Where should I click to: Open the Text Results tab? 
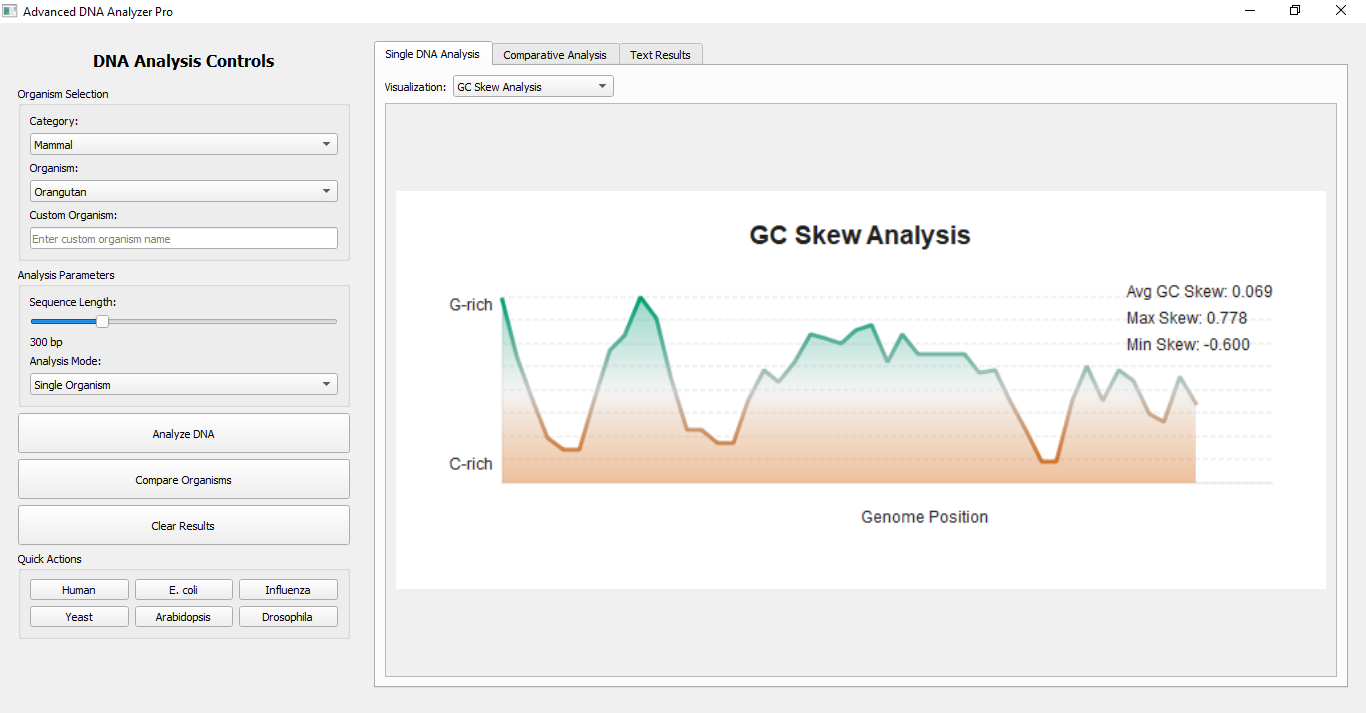660,55
